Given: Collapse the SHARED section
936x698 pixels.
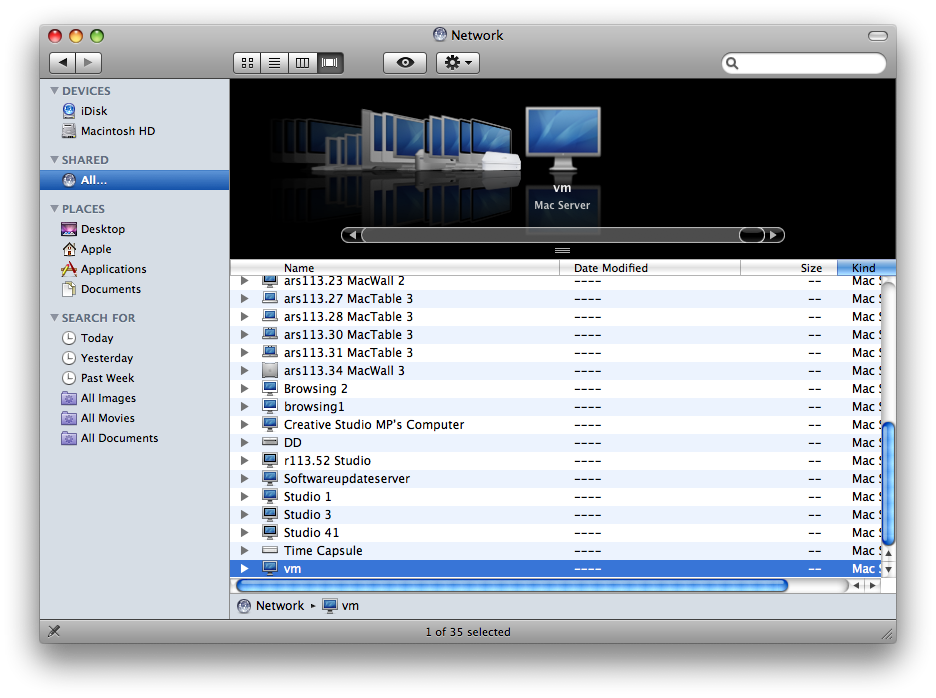Looking at the screenshot, I should coord(55,159).
